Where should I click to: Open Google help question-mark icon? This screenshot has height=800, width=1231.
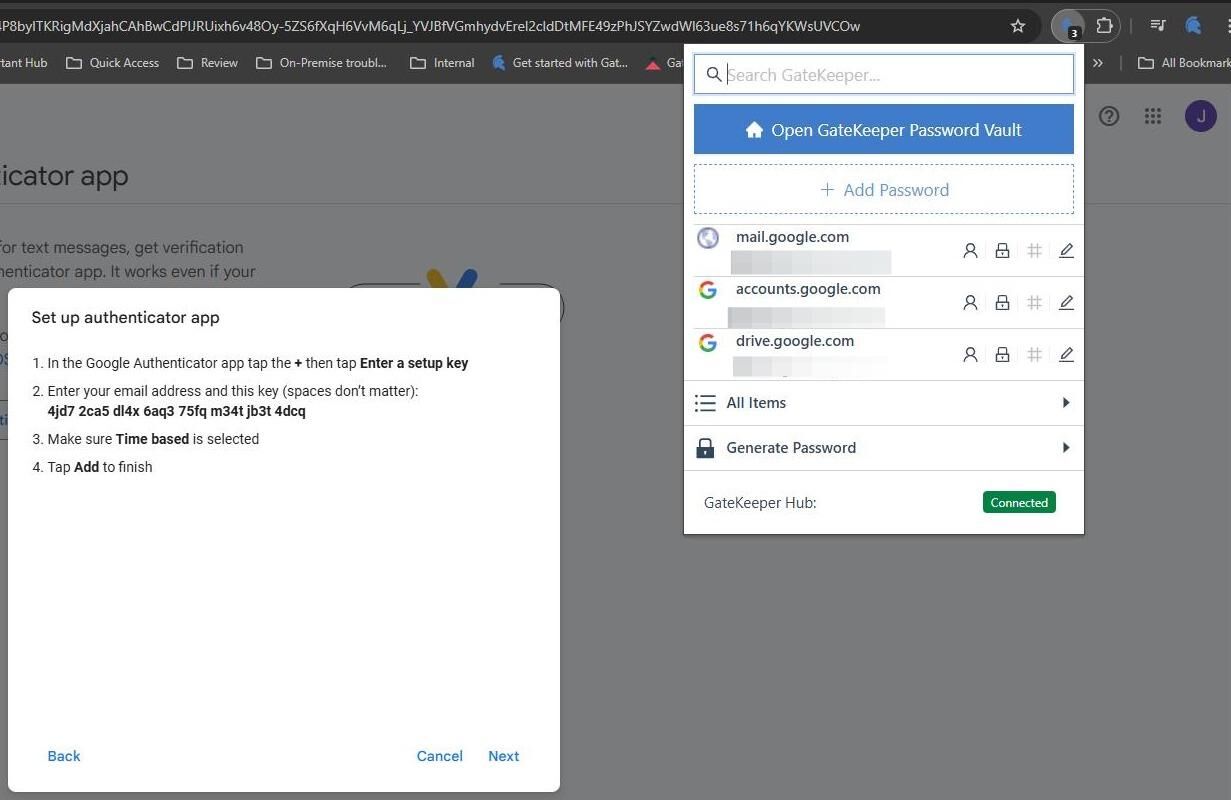pyautogui.click(x=1109, y=116)
